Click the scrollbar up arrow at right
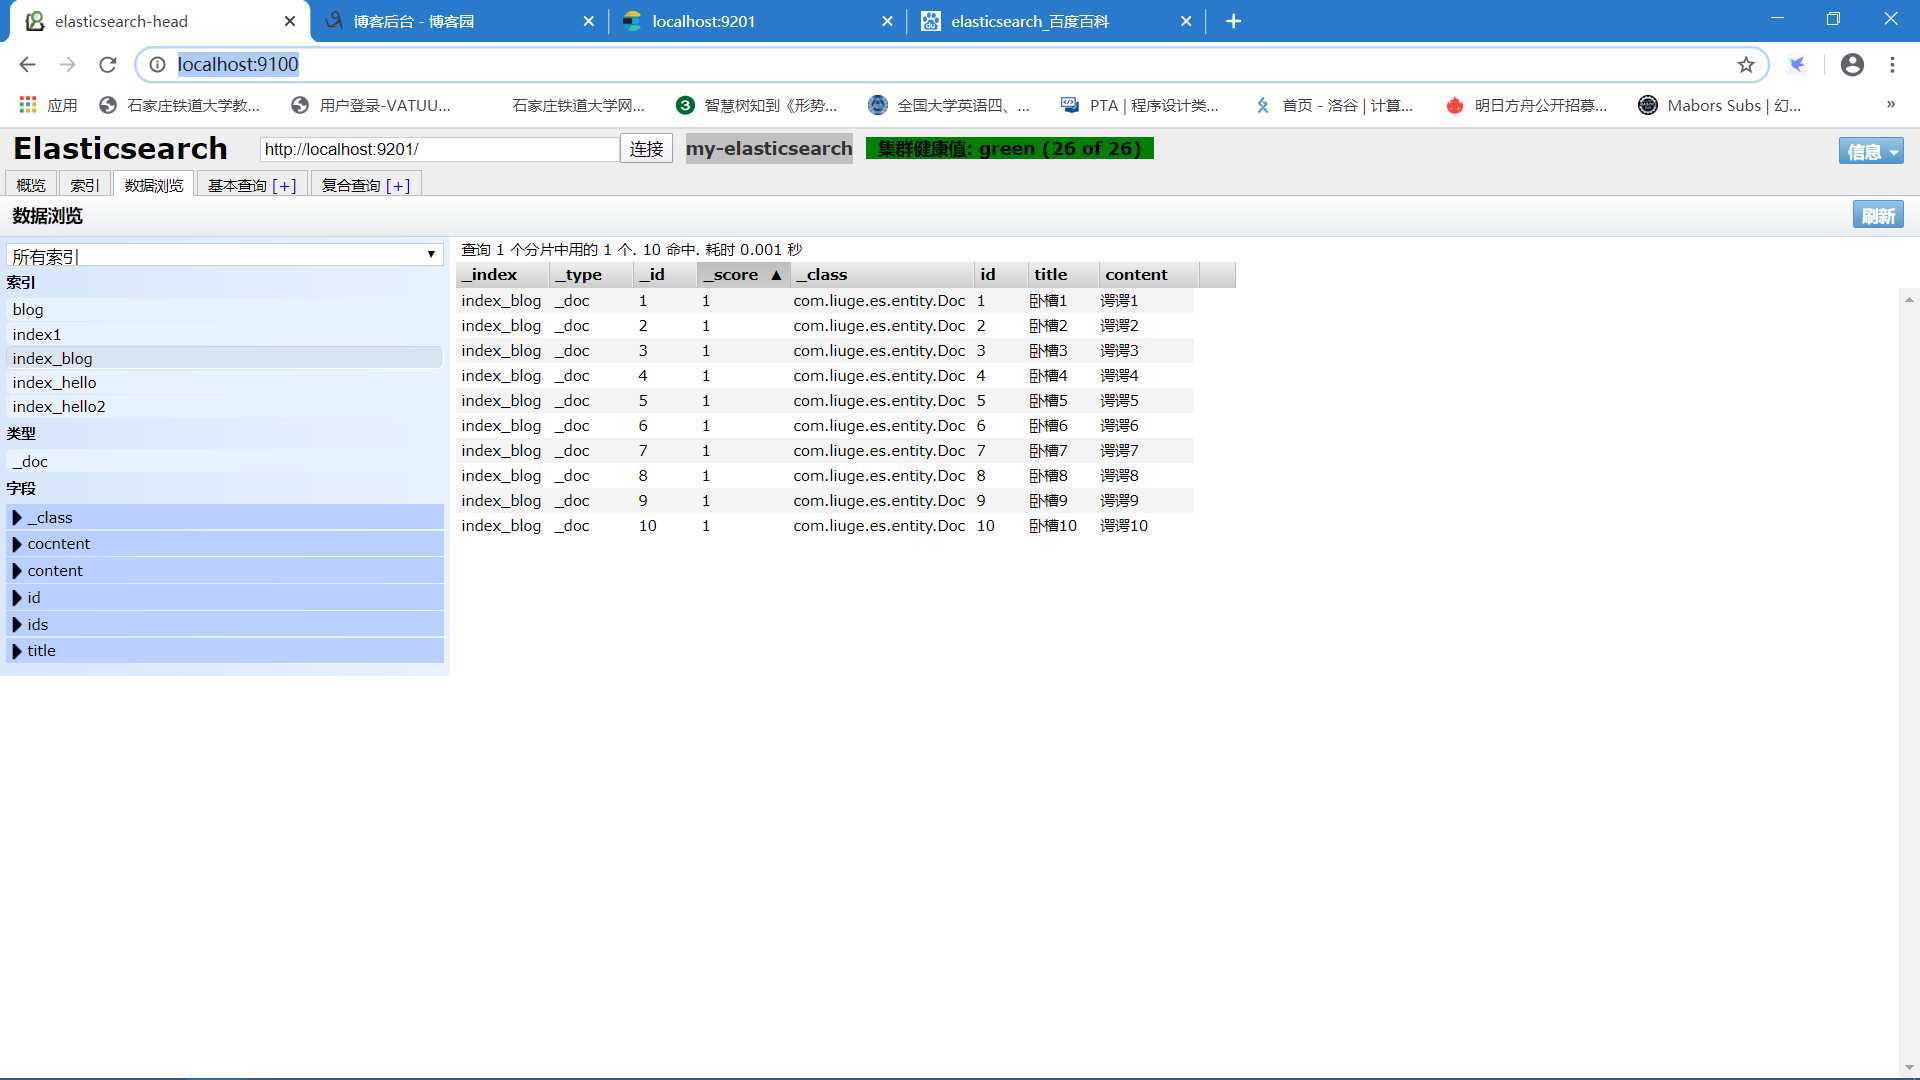 (x=1909, y=300)
